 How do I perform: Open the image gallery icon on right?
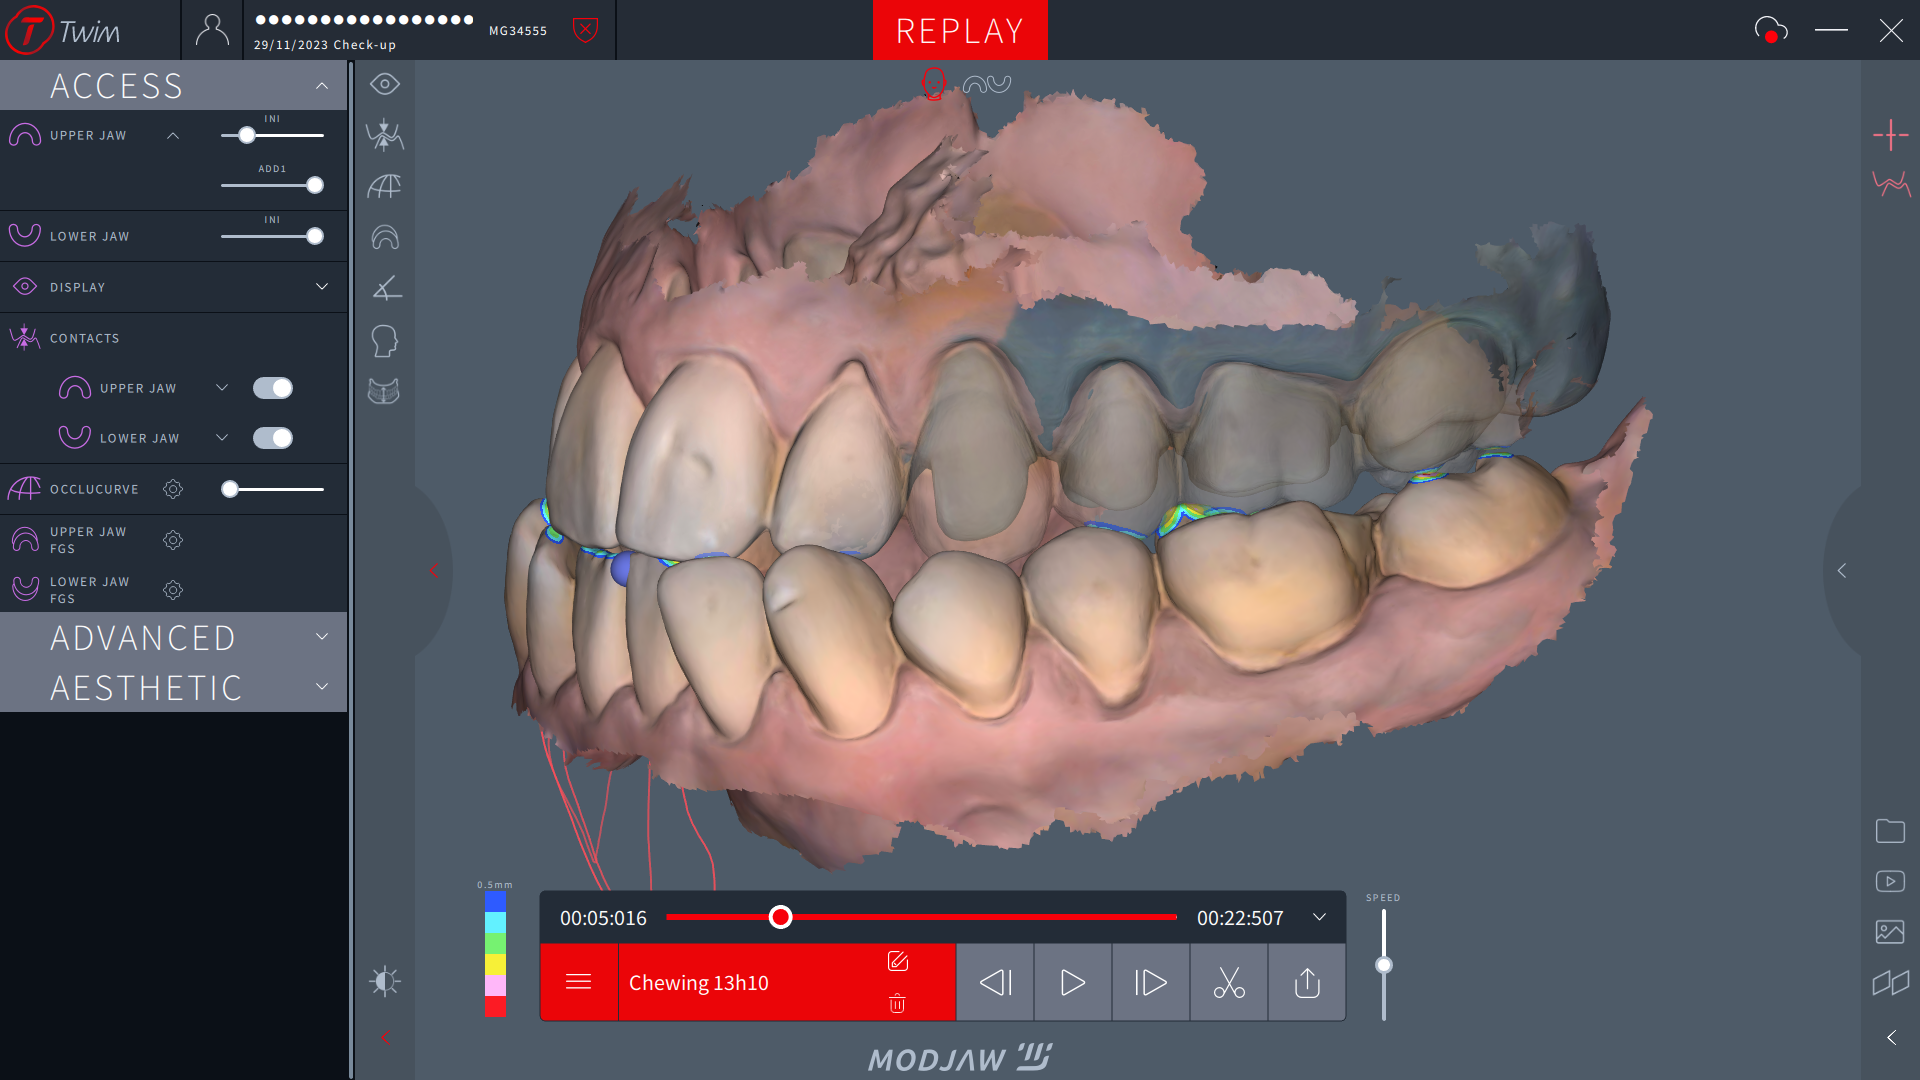1889,932
